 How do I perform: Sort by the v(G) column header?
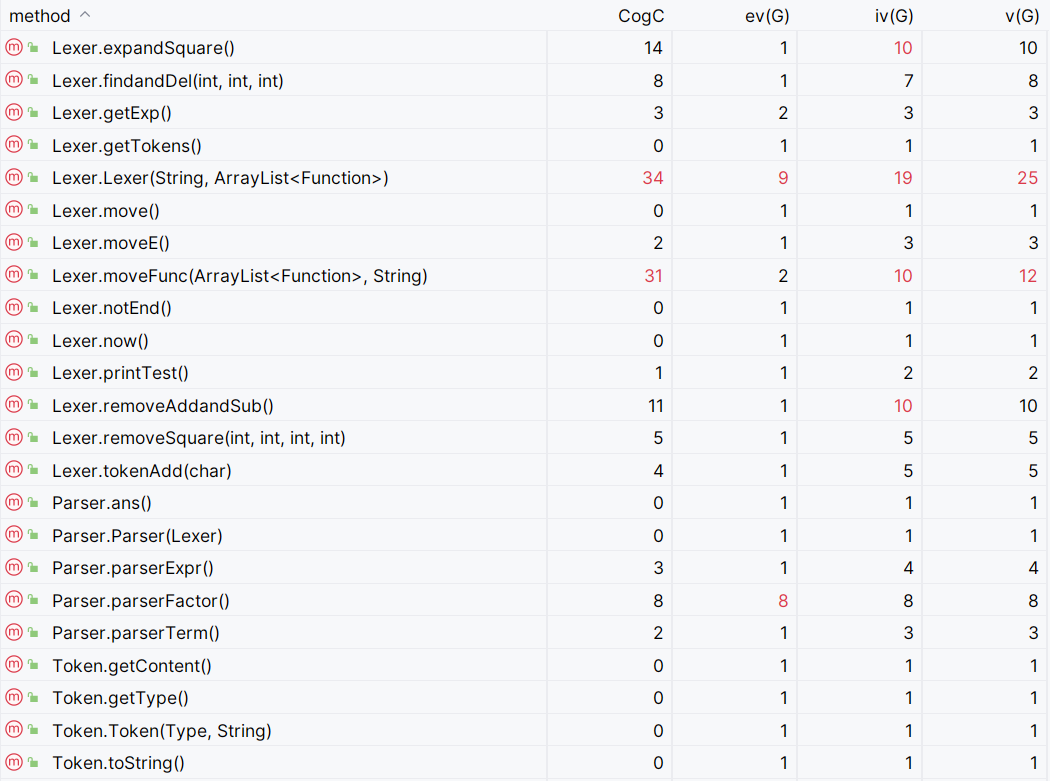point(1022,16)
